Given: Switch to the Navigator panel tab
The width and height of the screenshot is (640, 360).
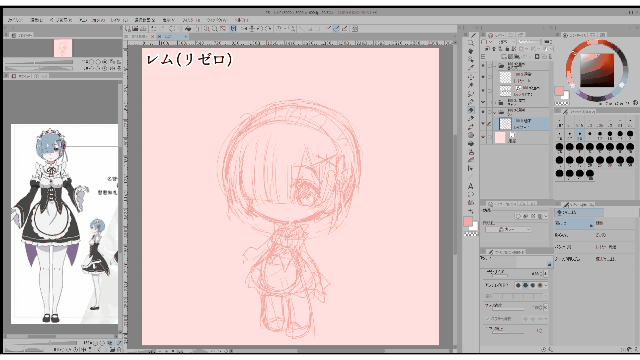Looking at the screenshot, I should pyautogui.click(x=22, y=36).
